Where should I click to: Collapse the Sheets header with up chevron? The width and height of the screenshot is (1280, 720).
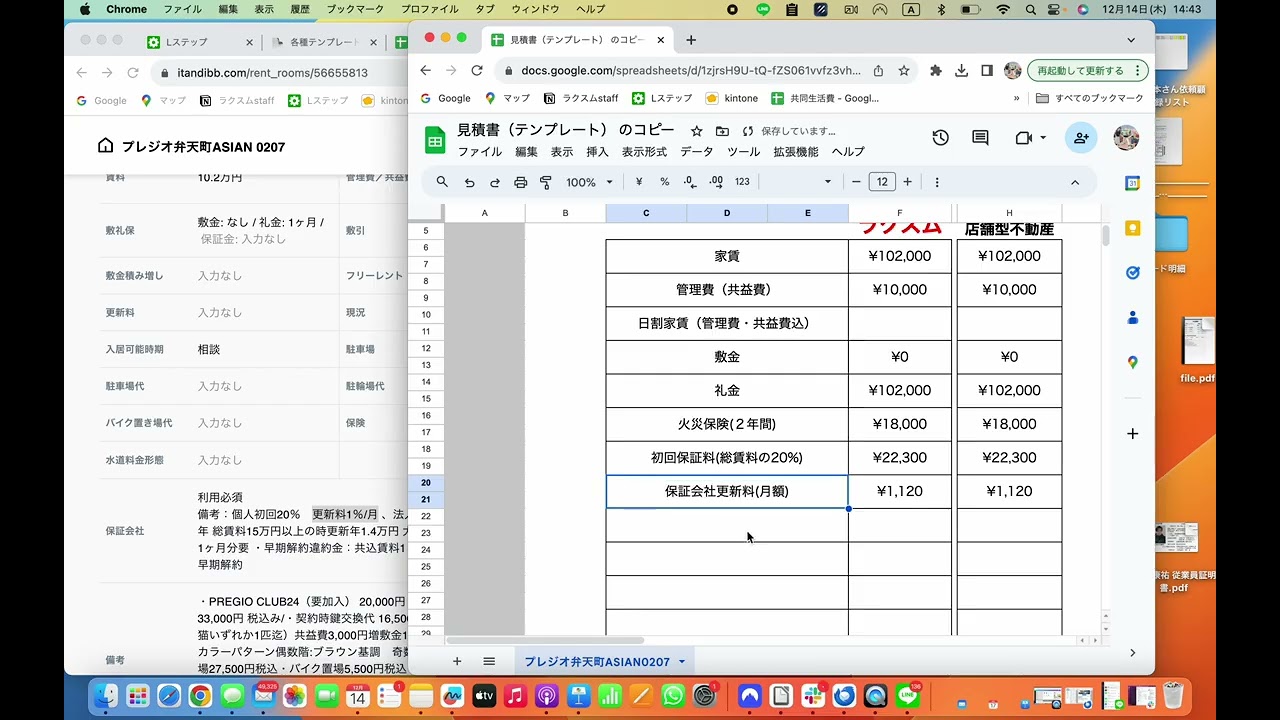click(x=1075, y=182)
